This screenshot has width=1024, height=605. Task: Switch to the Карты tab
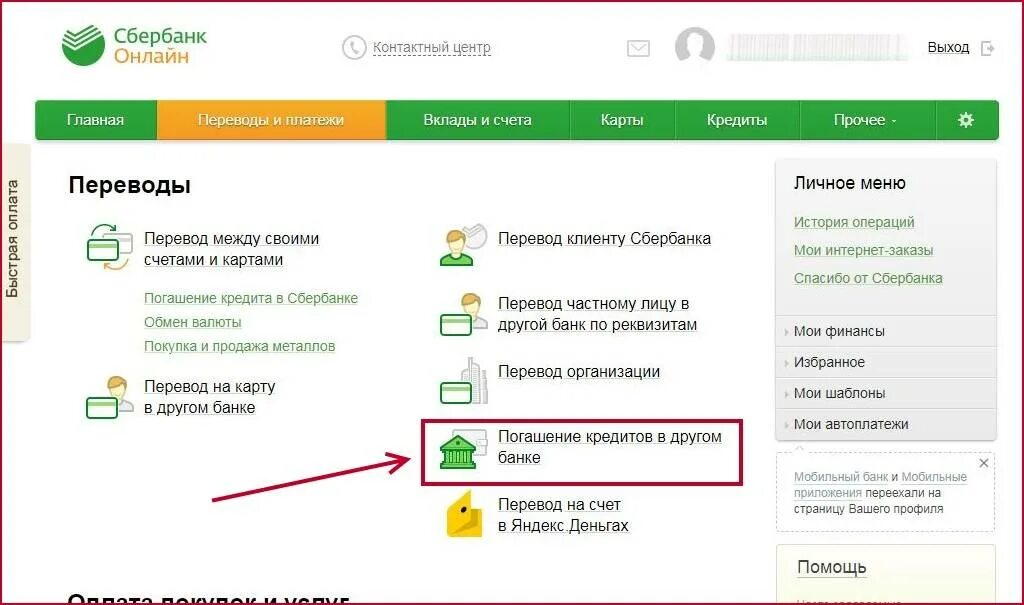click(x=622, y=120)
